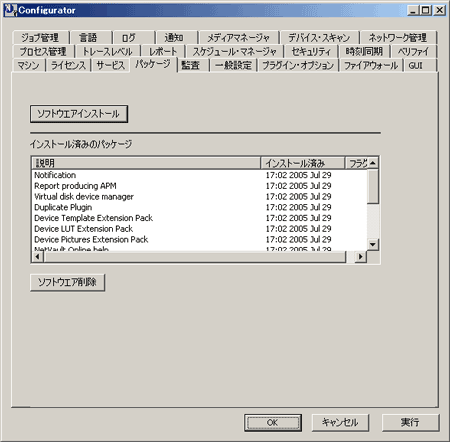The width and height of the screenshot is (450, 442).
Task: Click the vertical scrollbar thumb in package list
Action: click(373, 186)
